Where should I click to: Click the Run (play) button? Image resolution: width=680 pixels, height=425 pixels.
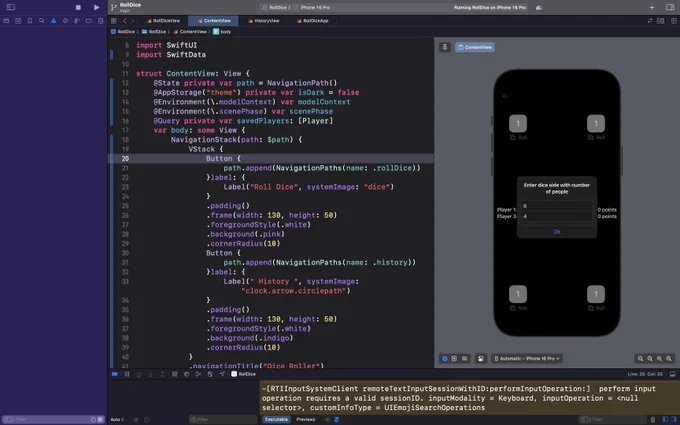[x=96, y=7]
